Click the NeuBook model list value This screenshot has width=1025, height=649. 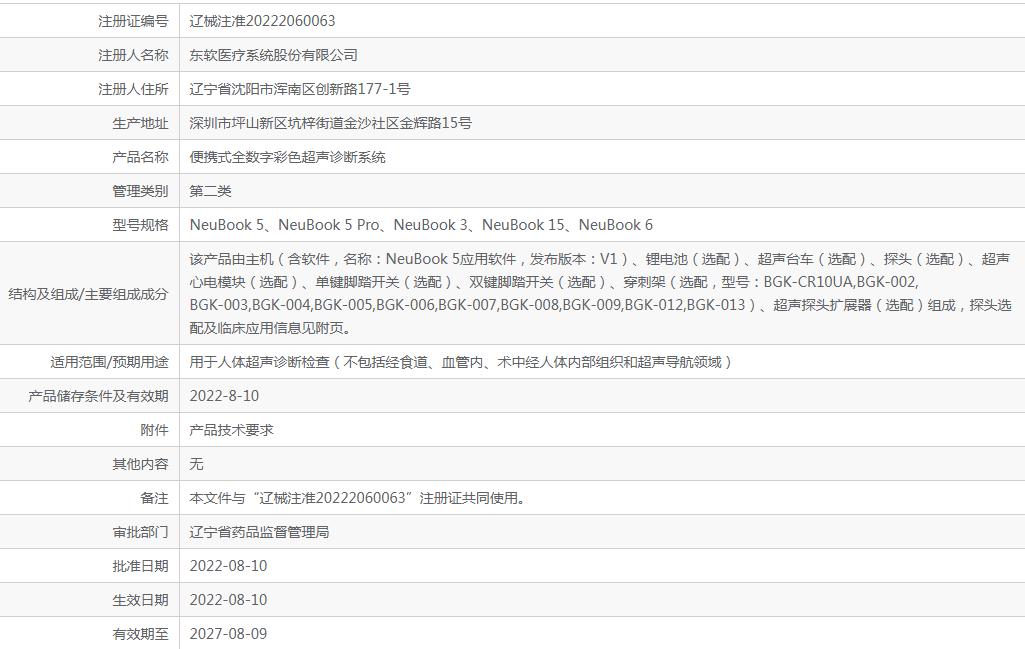point(421,225)
